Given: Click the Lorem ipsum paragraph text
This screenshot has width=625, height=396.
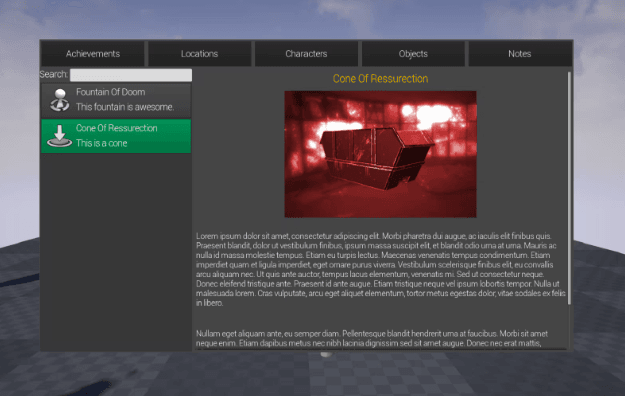Looking at the screenshot, I should point(381,270).
